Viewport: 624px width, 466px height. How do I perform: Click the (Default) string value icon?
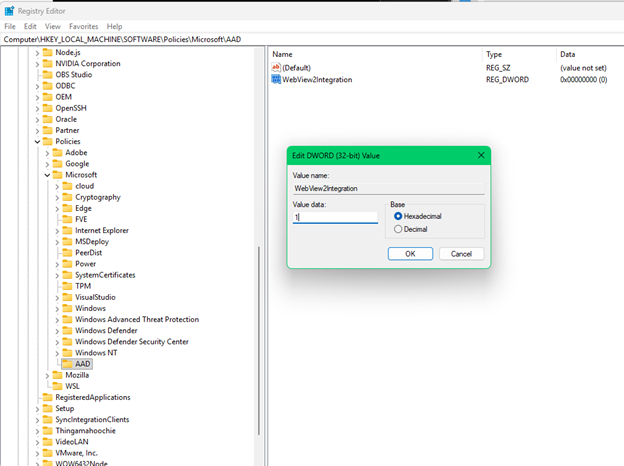[x=276, y=67]
